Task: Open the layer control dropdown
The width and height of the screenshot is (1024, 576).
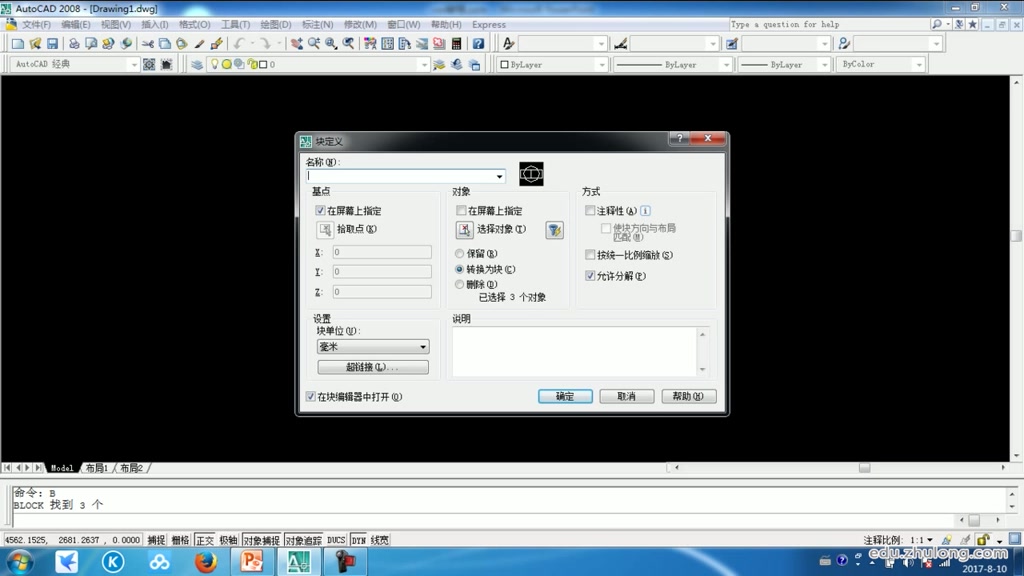Action: coord(425,63)
